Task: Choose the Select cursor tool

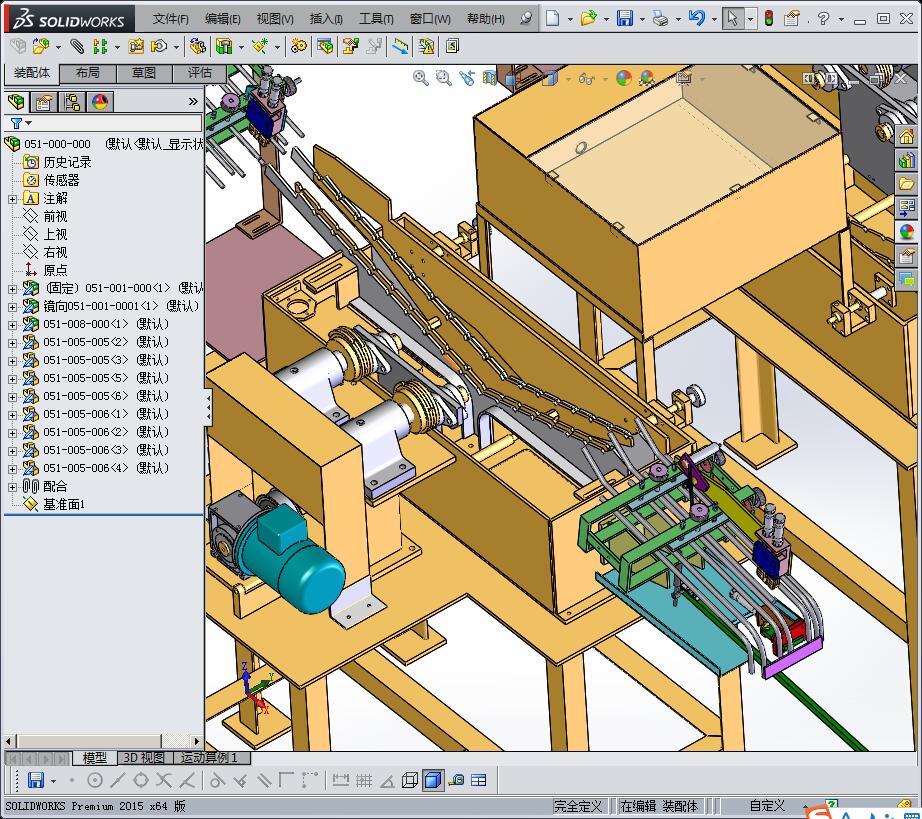Action: (x=733, y=18)
